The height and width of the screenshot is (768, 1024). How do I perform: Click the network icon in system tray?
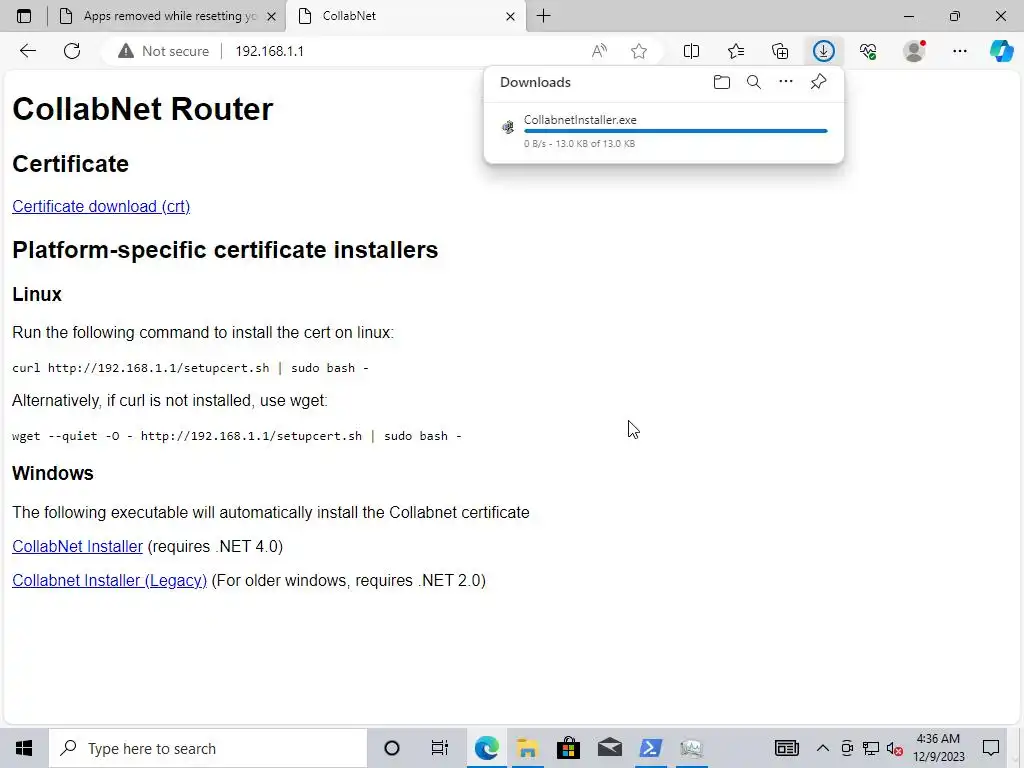pos(871,748)
